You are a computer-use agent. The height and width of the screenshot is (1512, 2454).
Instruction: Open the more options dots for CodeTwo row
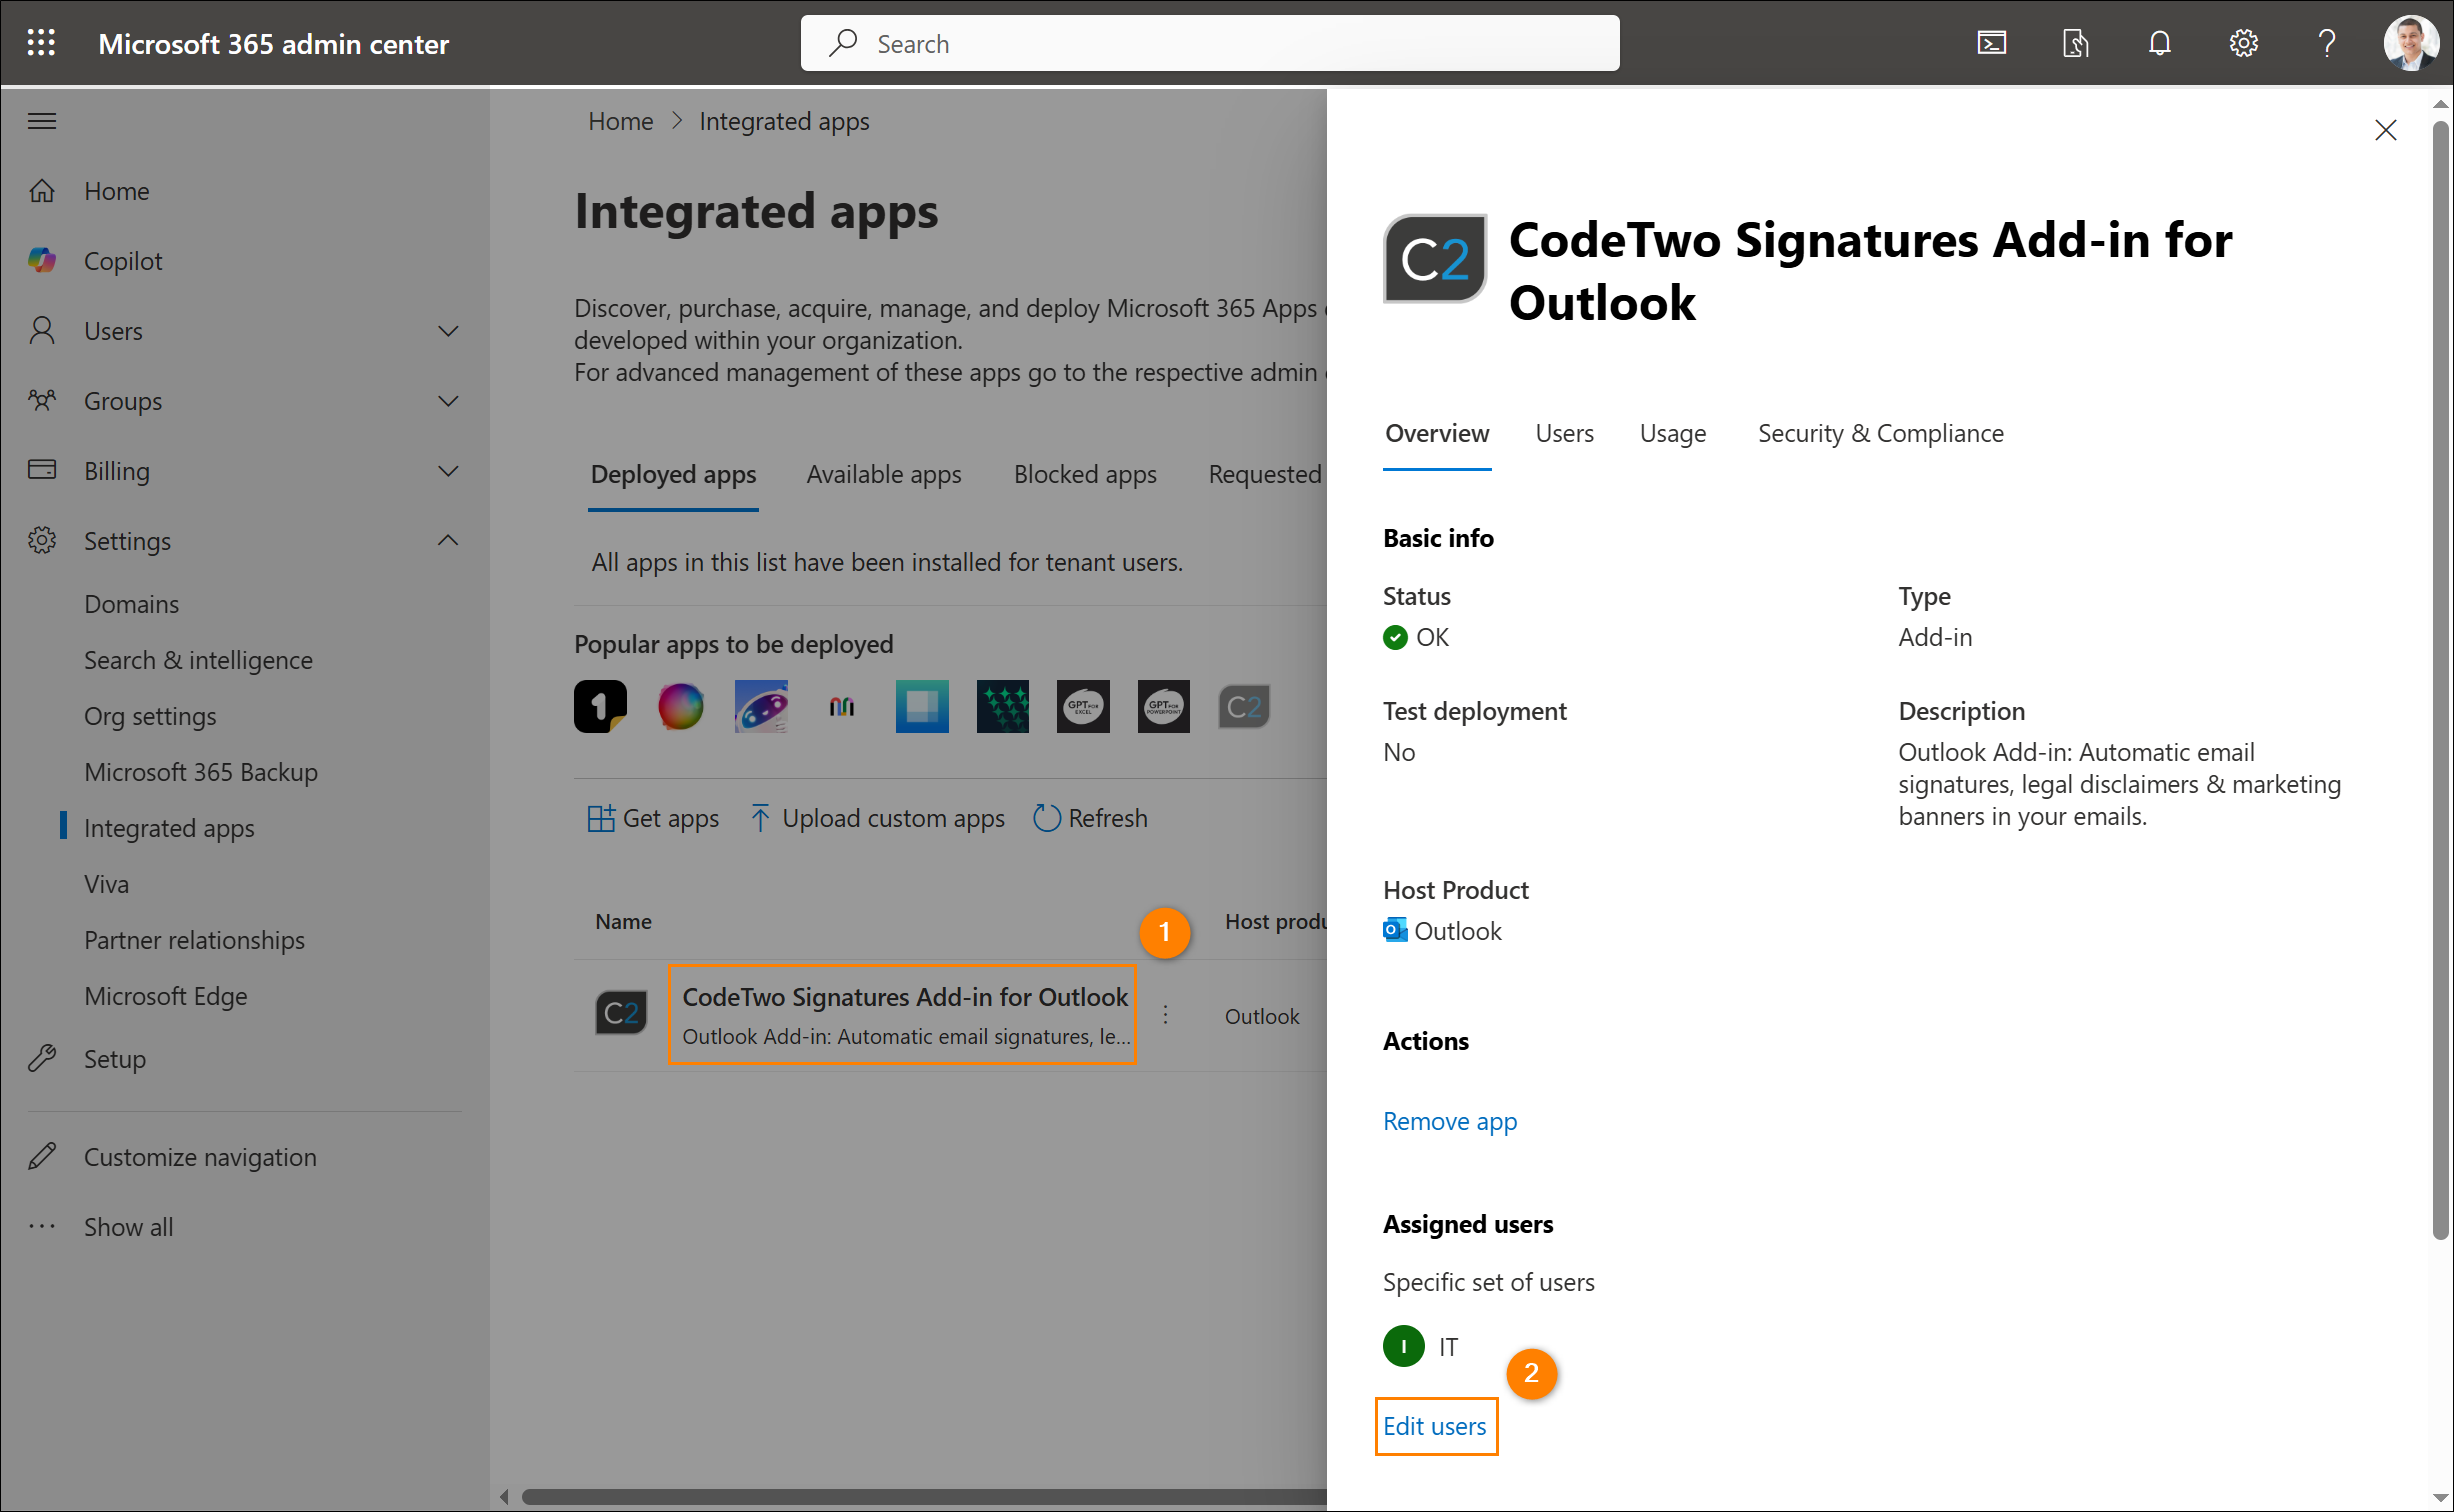(1165, 1014)
